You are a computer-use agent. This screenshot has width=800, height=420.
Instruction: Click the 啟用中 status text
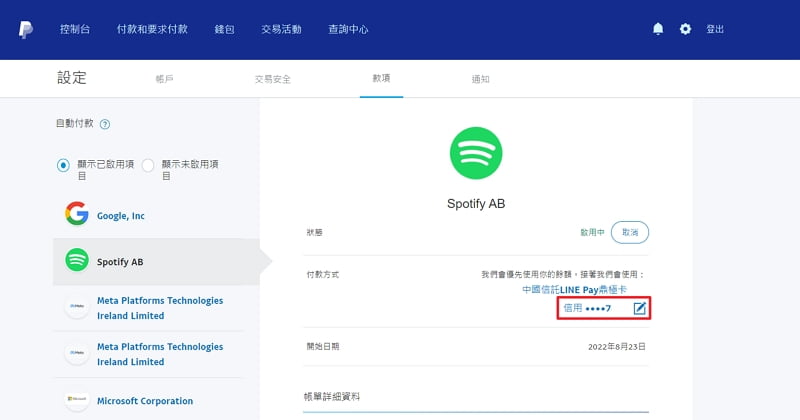pos(592,232)
